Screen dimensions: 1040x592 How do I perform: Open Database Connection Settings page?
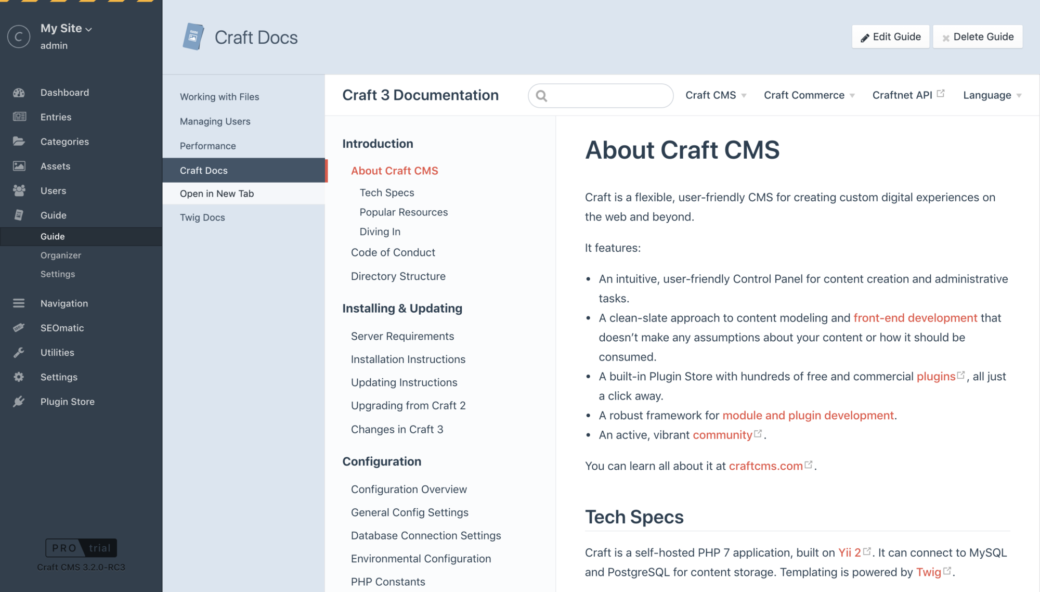coord(426,536)
